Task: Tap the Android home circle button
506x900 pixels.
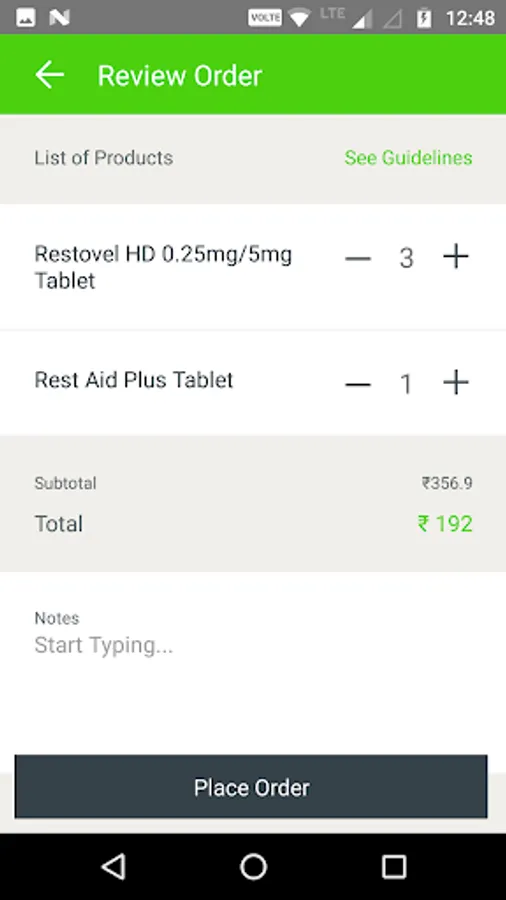Action: point(253,867)
